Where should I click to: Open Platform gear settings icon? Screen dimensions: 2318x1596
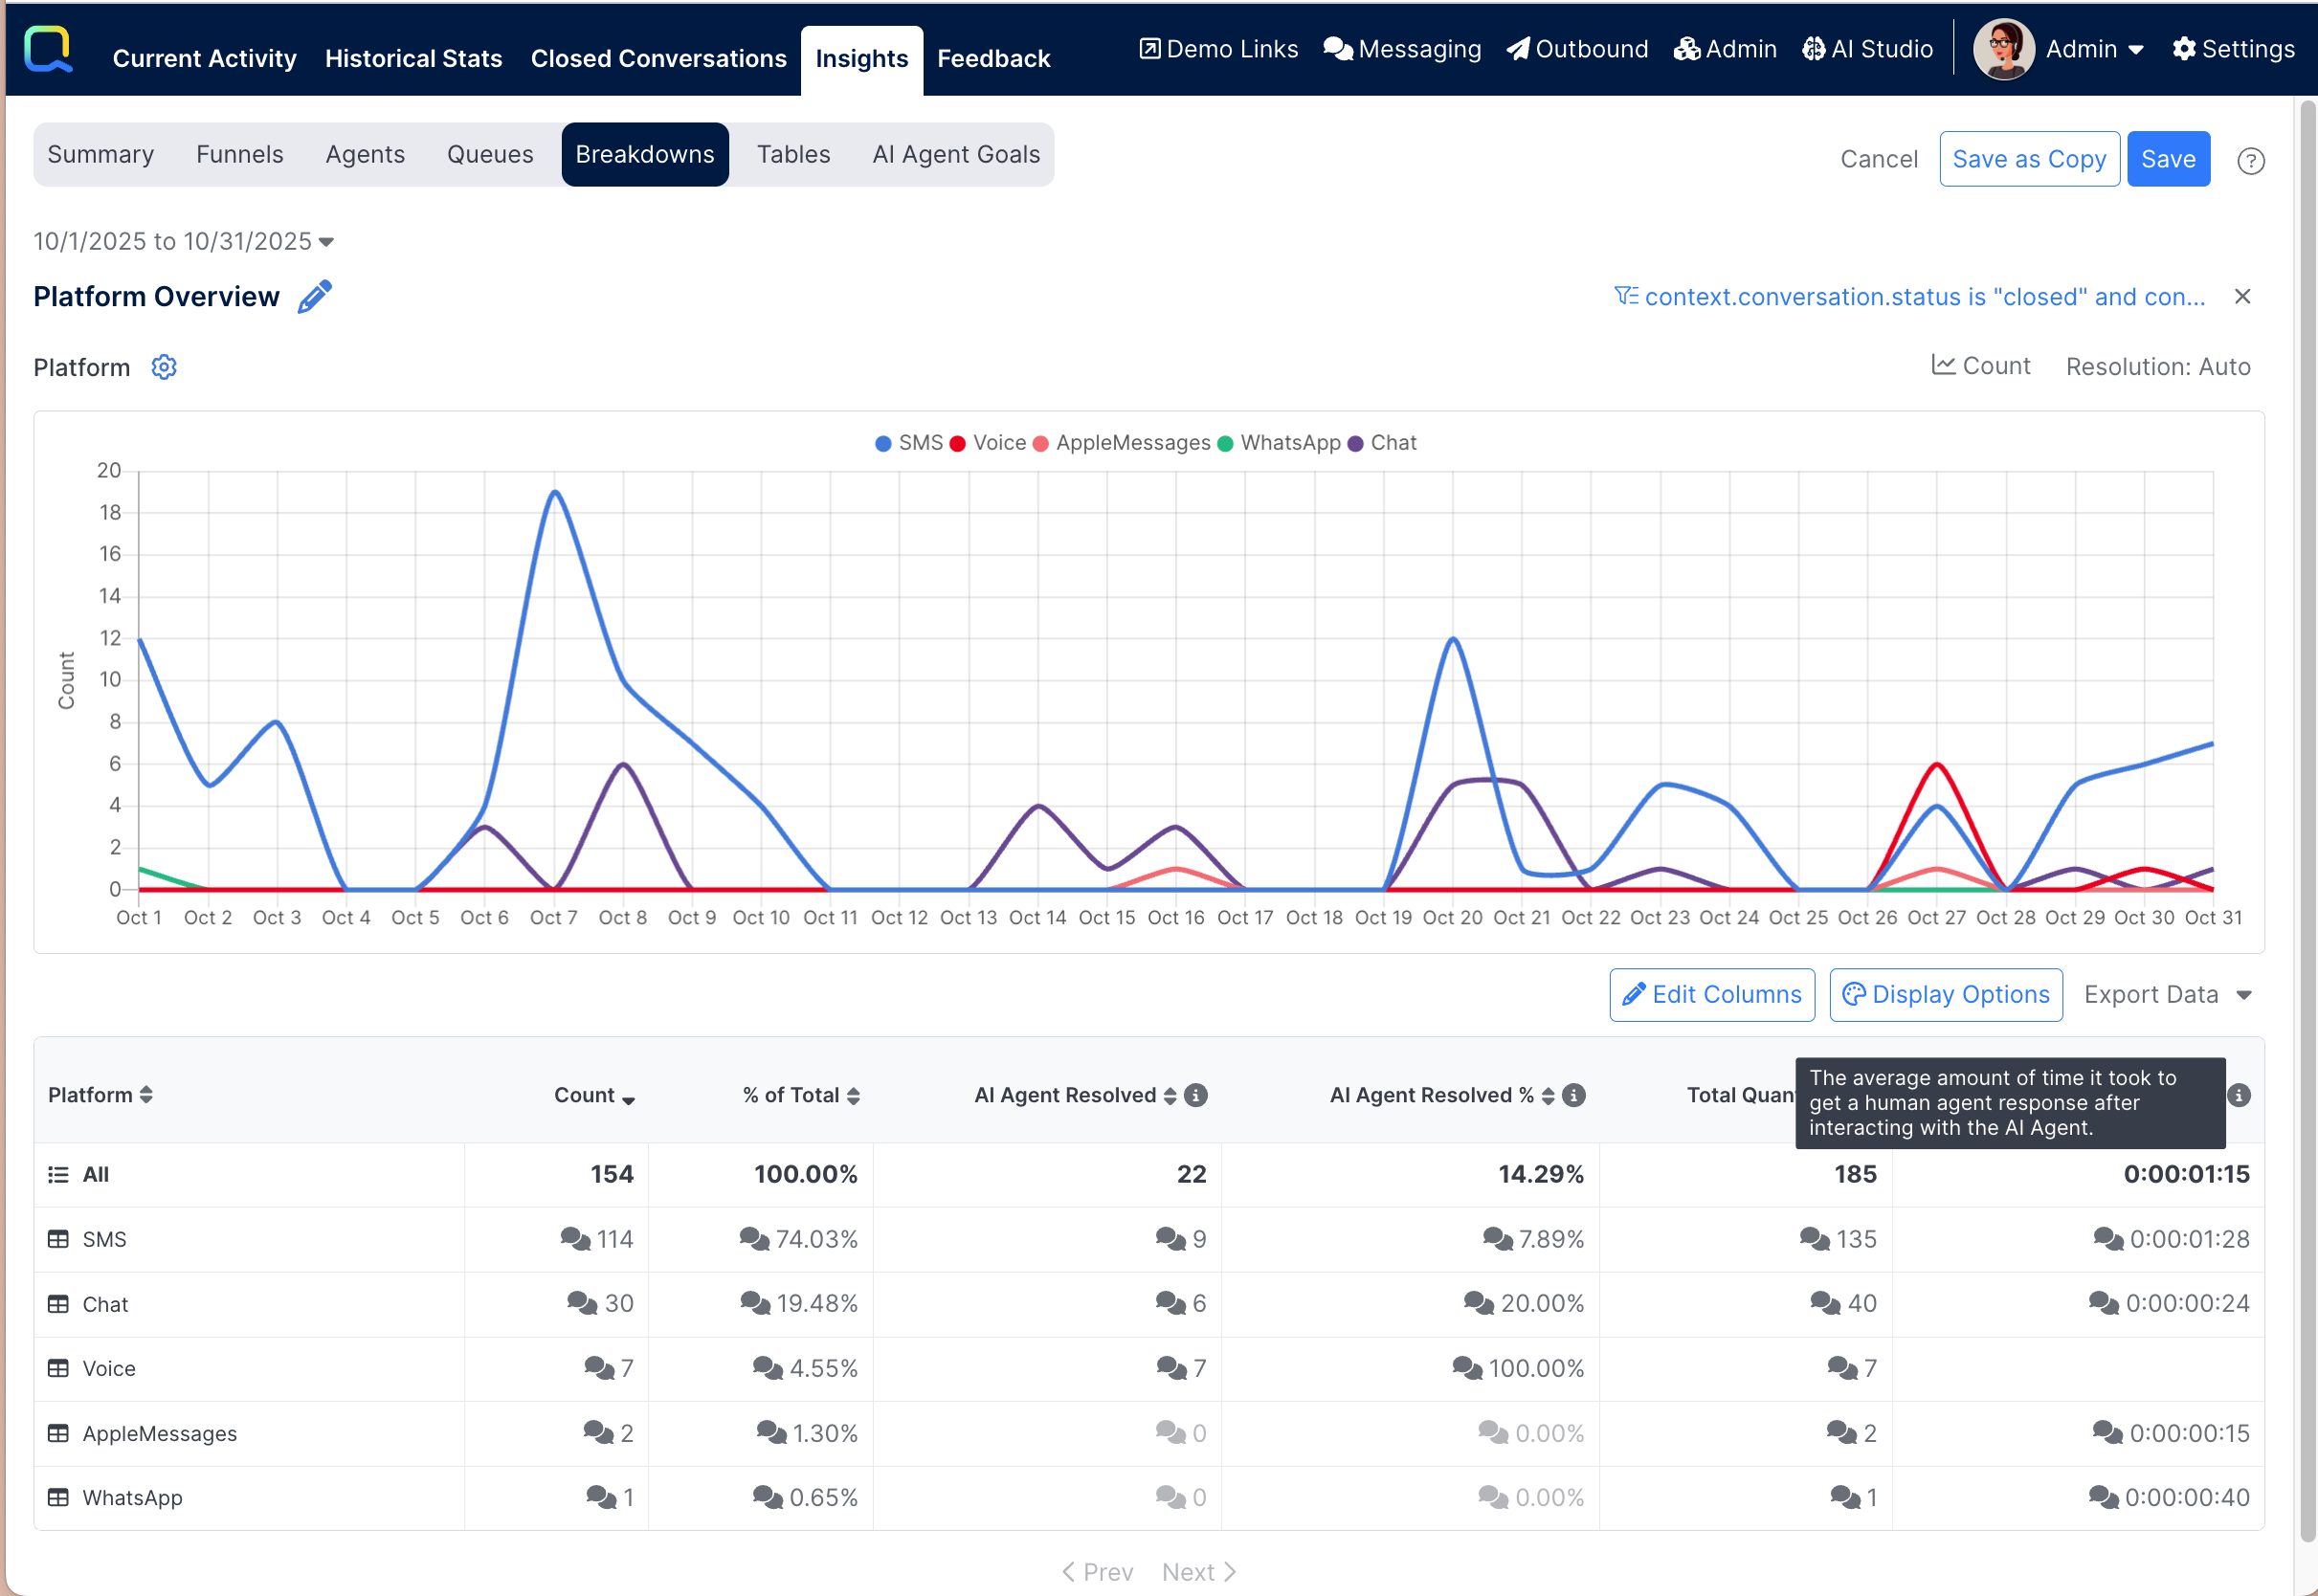(x=164, y=367)
